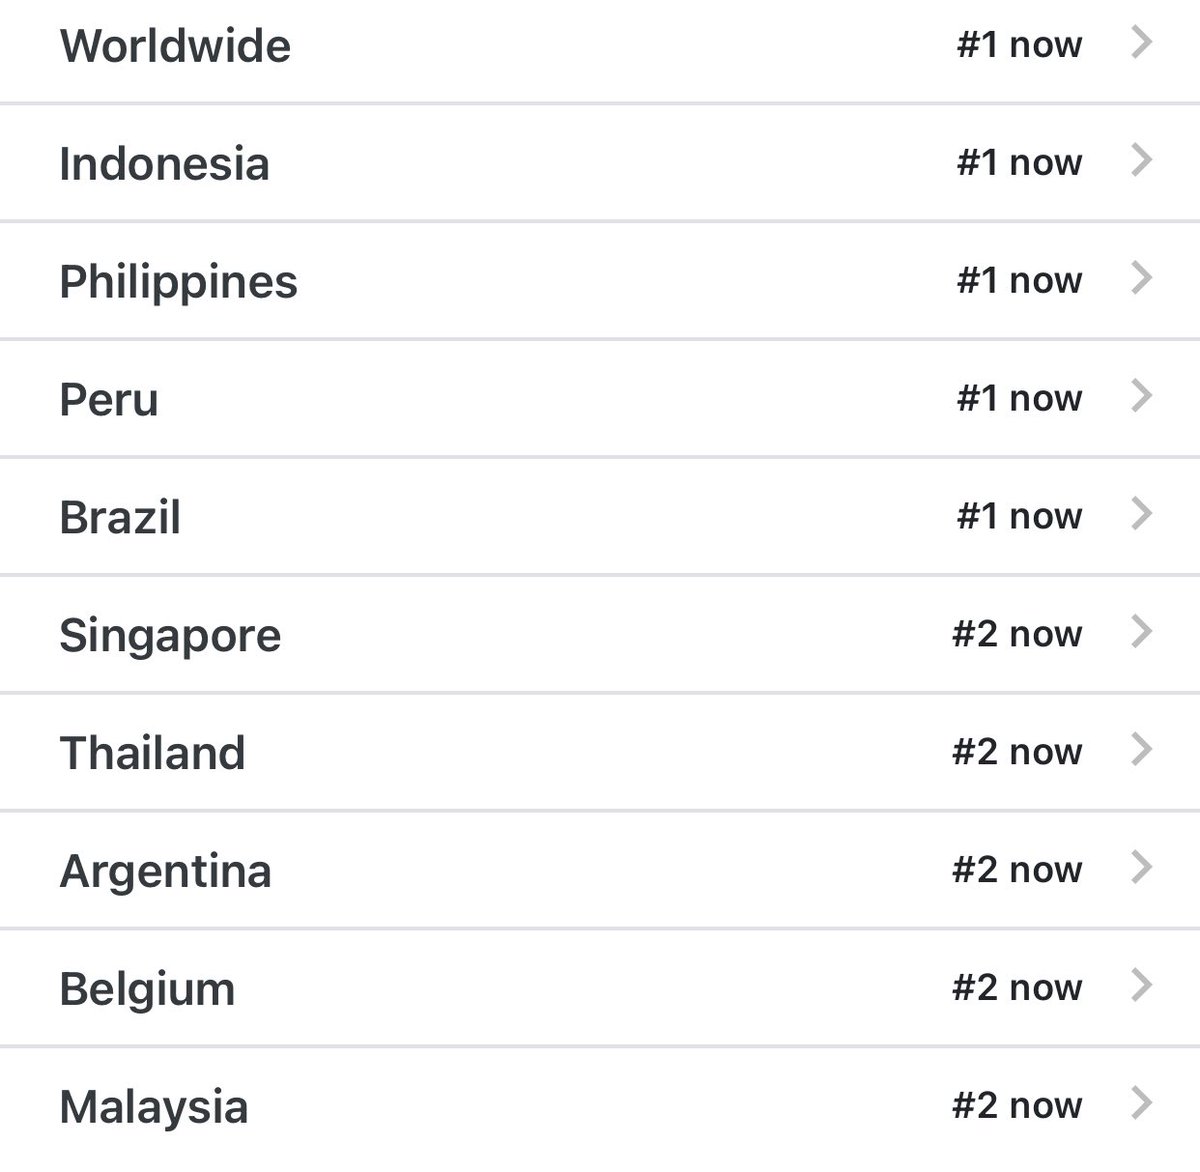Expand the Indonesia row chevron arrow
The height and width of the screenshot is (1172, 1200).
coord(1141,160)
